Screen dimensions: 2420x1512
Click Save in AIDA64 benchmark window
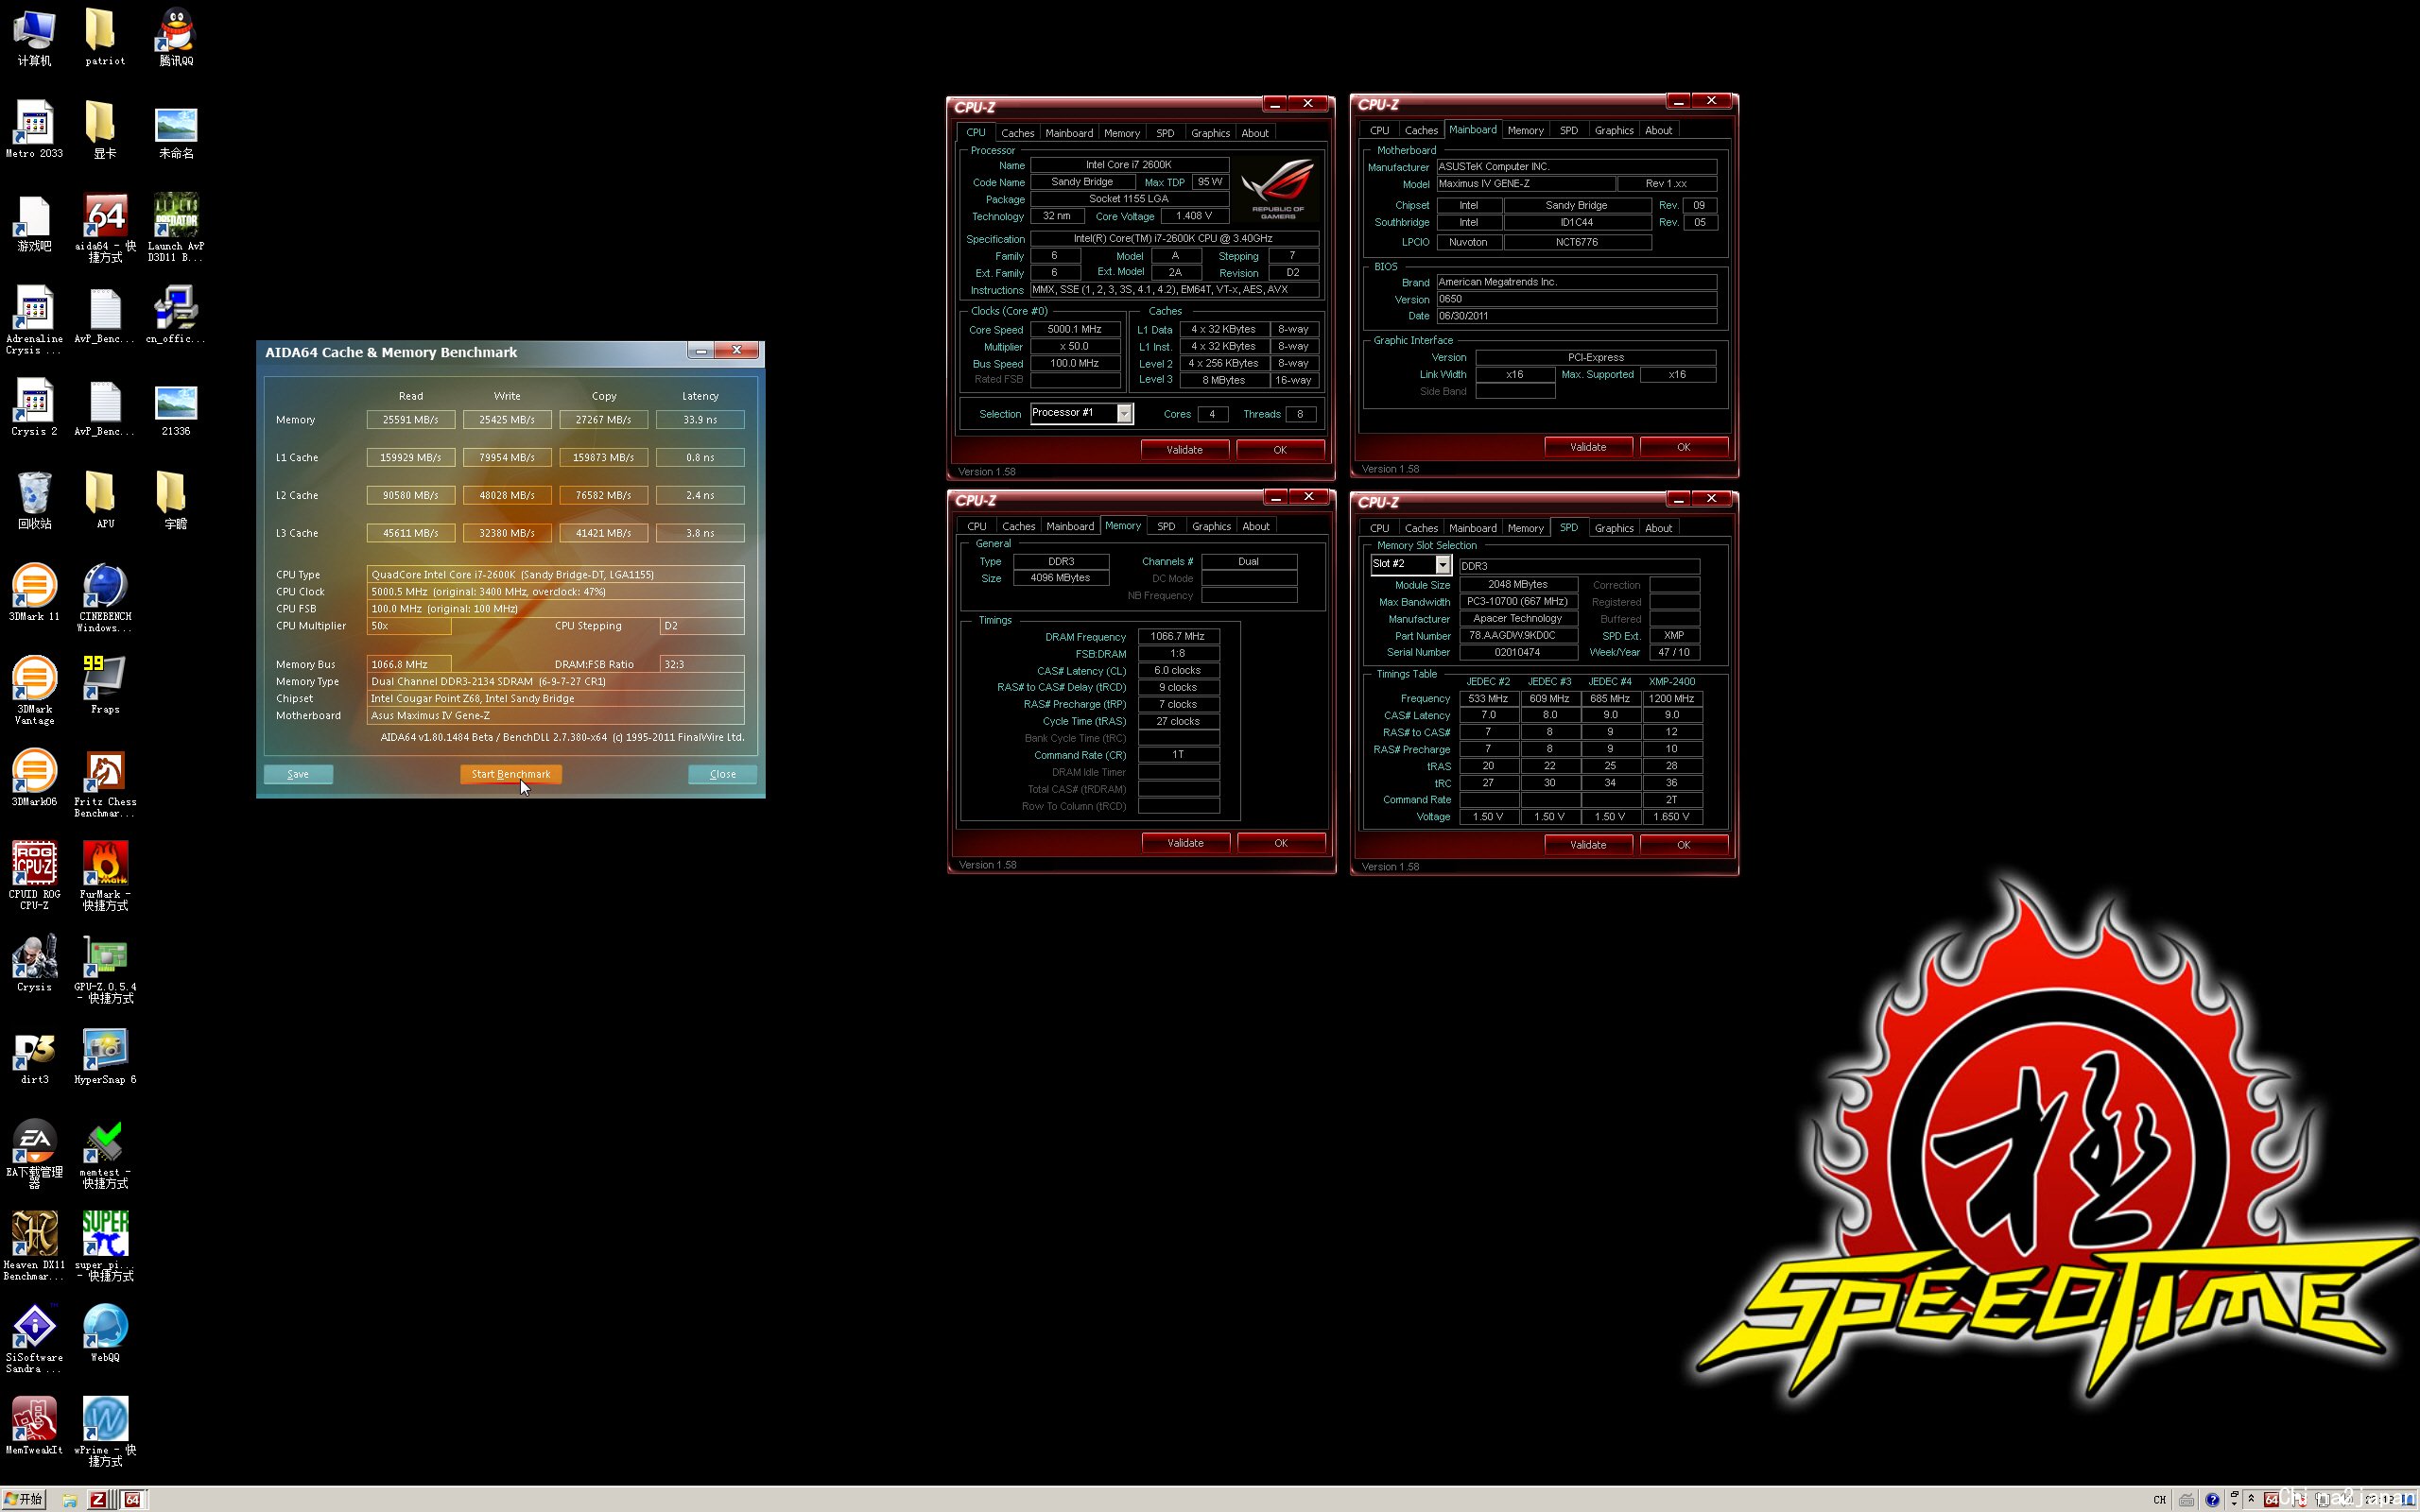click(298, 774)
